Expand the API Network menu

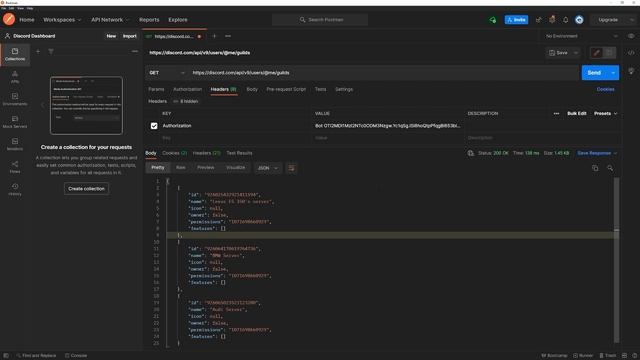pyautogui.click(x=110, y=20)
